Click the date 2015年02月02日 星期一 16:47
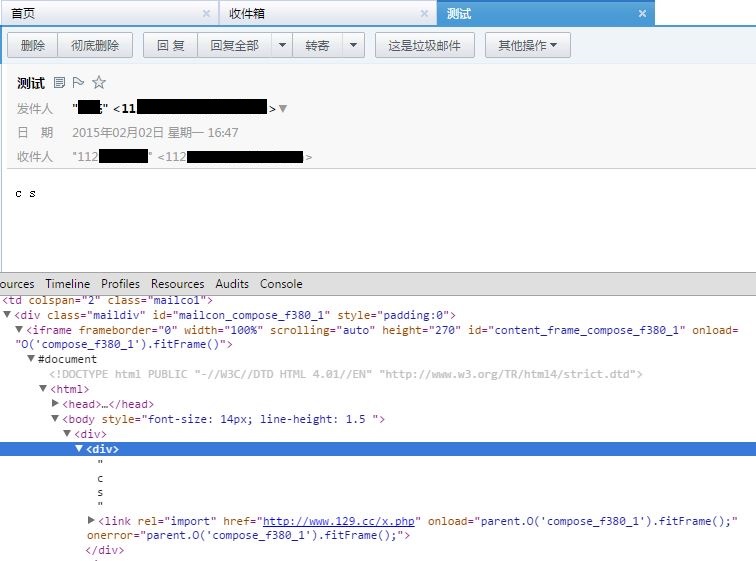This screenshot has width=756, height=561. point(155,133)
